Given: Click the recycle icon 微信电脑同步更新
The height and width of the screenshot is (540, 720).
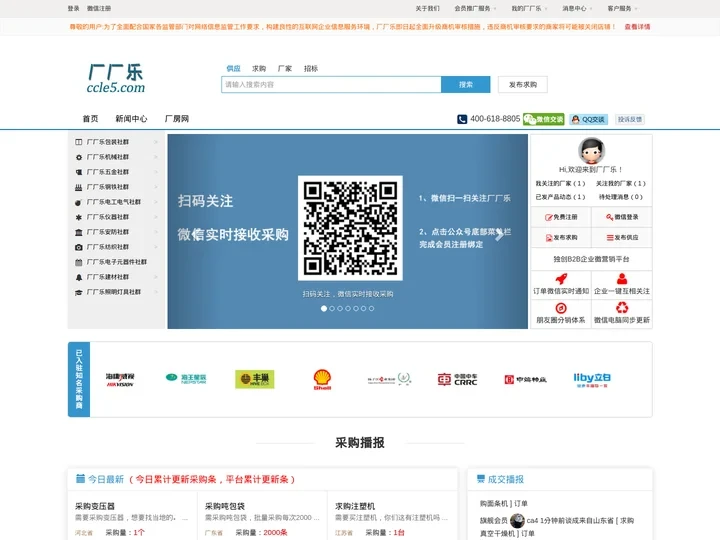Looking at the screenshot, I should point(622,307).
